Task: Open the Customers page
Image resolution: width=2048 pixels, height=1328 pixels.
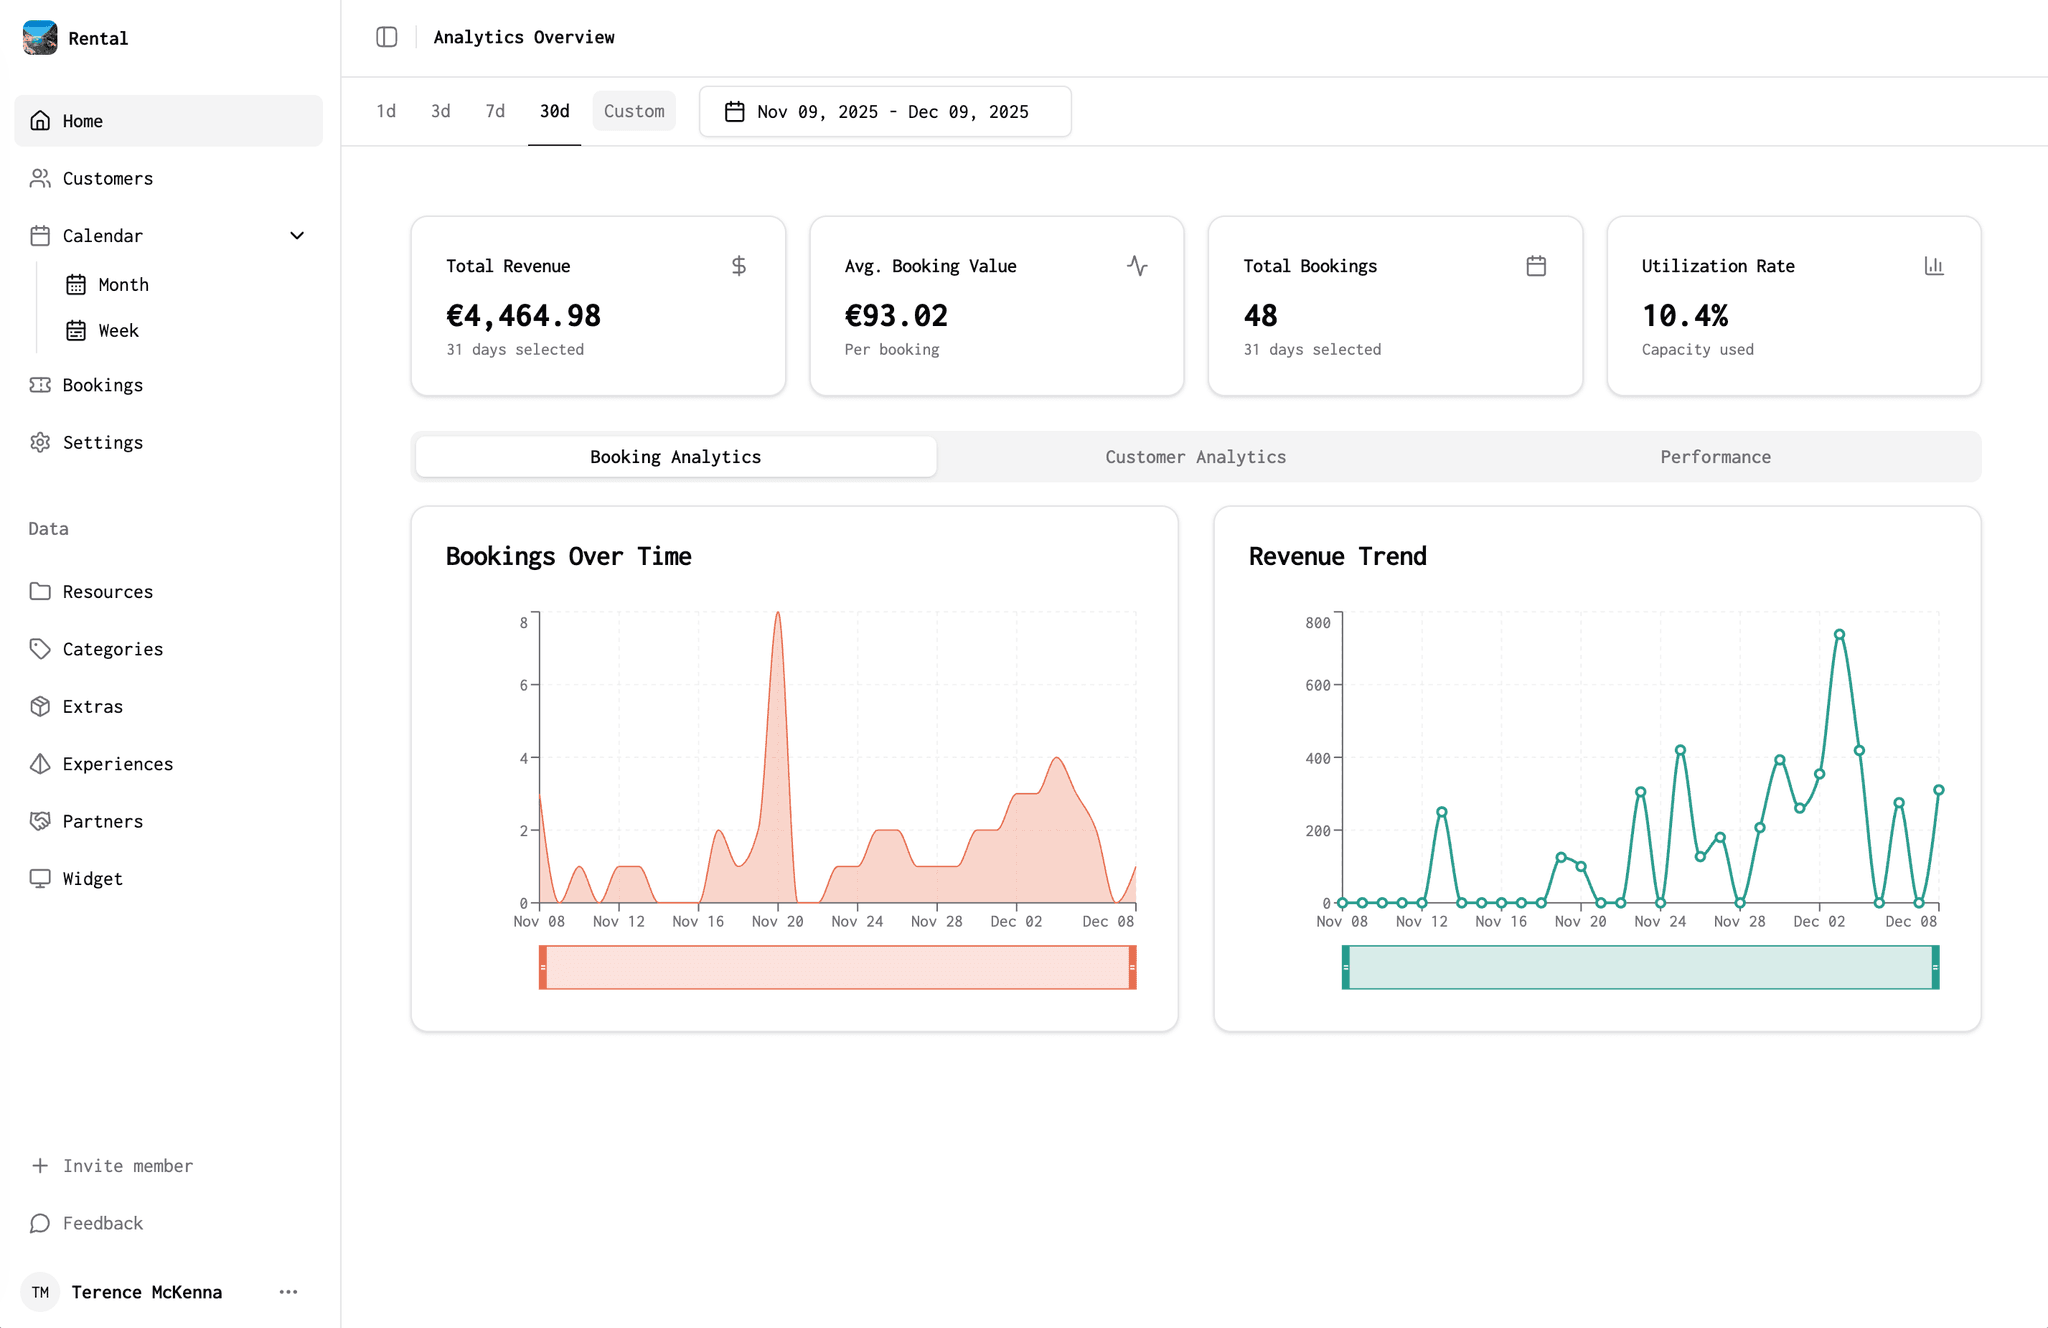Action: click(x=107, y=178)
